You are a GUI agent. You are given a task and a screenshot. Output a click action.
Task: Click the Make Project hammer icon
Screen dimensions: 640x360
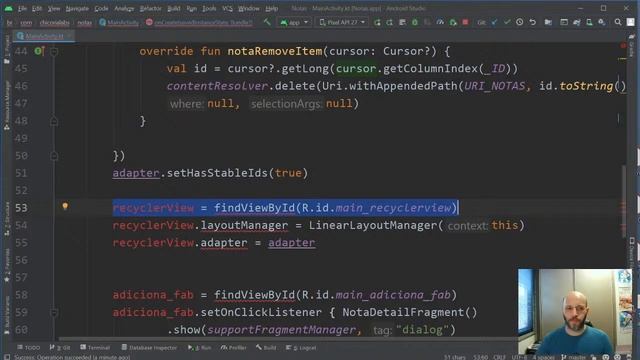267,22
